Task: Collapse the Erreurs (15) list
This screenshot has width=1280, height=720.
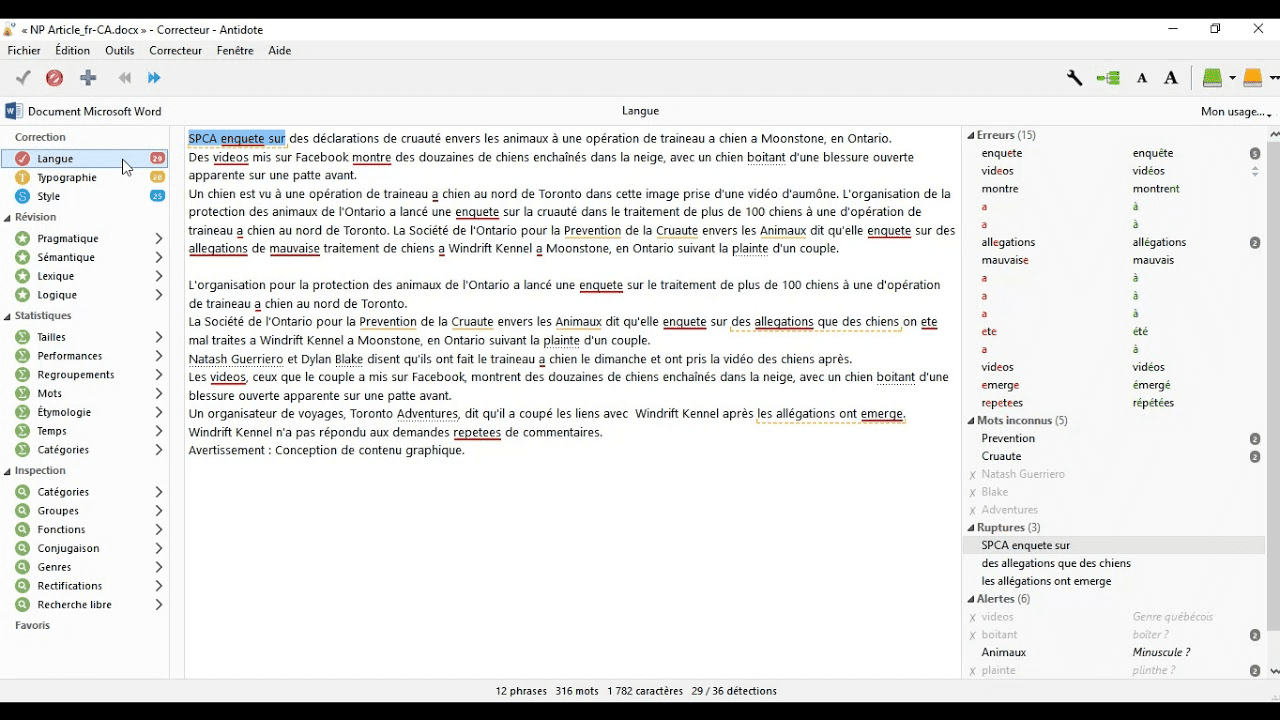Action: (x=970, y=135)
